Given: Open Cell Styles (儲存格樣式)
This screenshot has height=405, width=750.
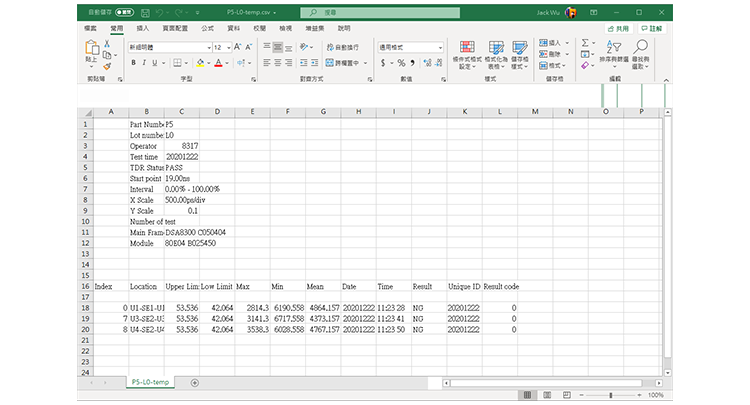Looking at the screenshot, I should point(519,55).
